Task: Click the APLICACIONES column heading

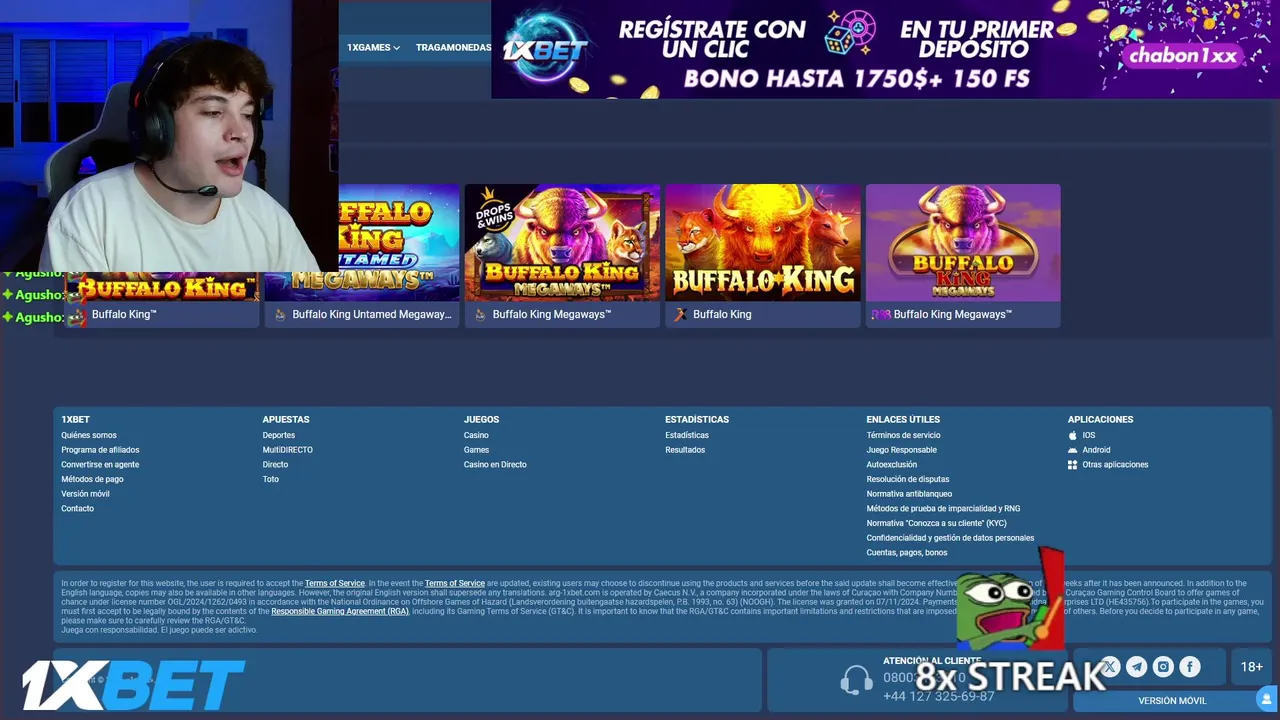Action: [1100, 419]
